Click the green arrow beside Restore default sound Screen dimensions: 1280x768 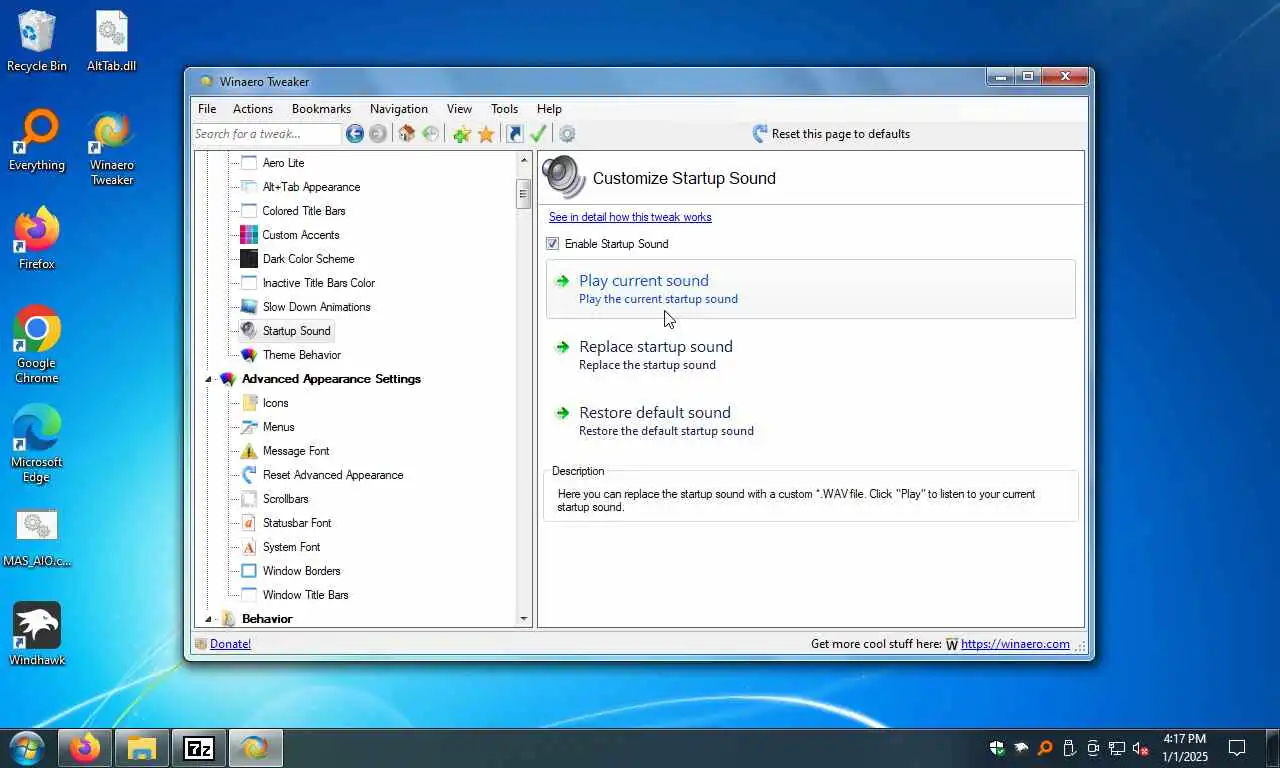(562, 413)
